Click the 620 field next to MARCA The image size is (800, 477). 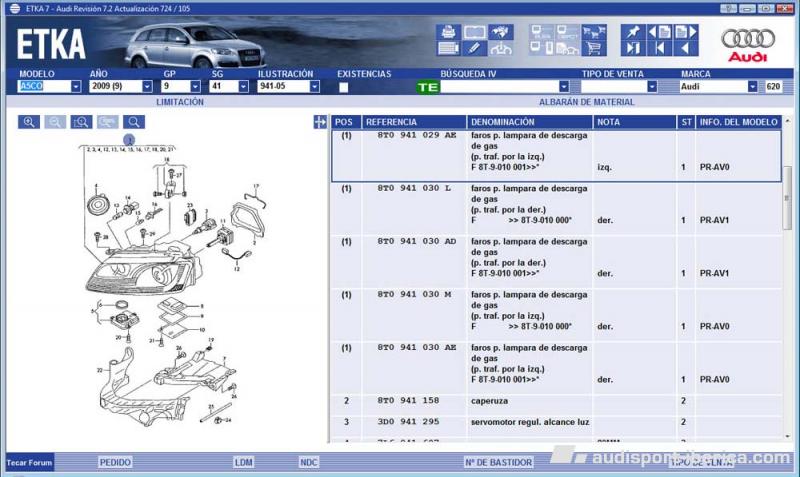tap(773, 87)
